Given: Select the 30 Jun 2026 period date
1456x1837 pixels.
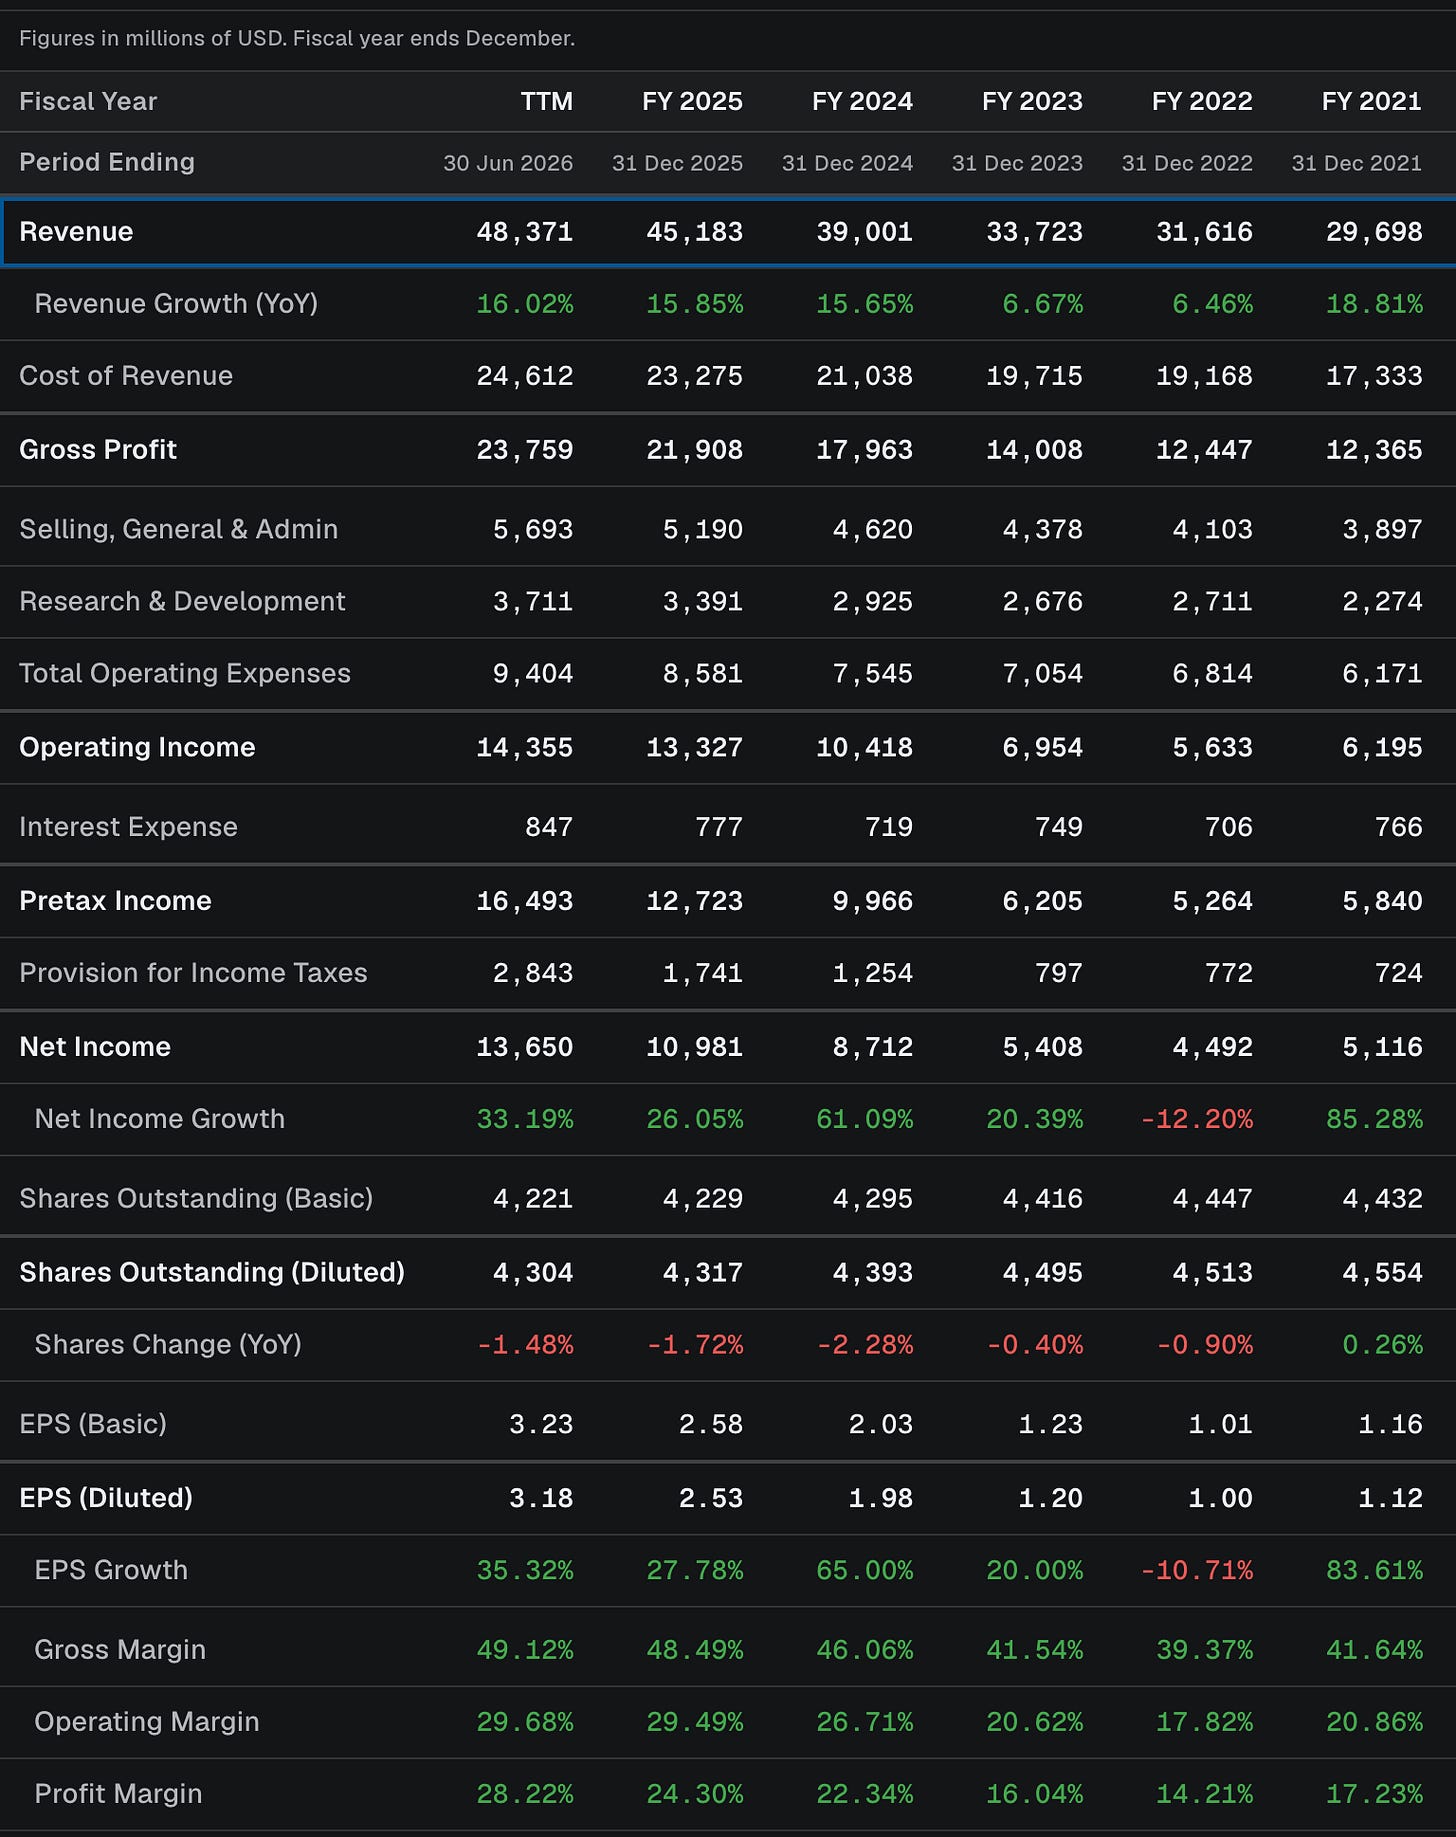Looking at the screenshot, I should [508, 163].
